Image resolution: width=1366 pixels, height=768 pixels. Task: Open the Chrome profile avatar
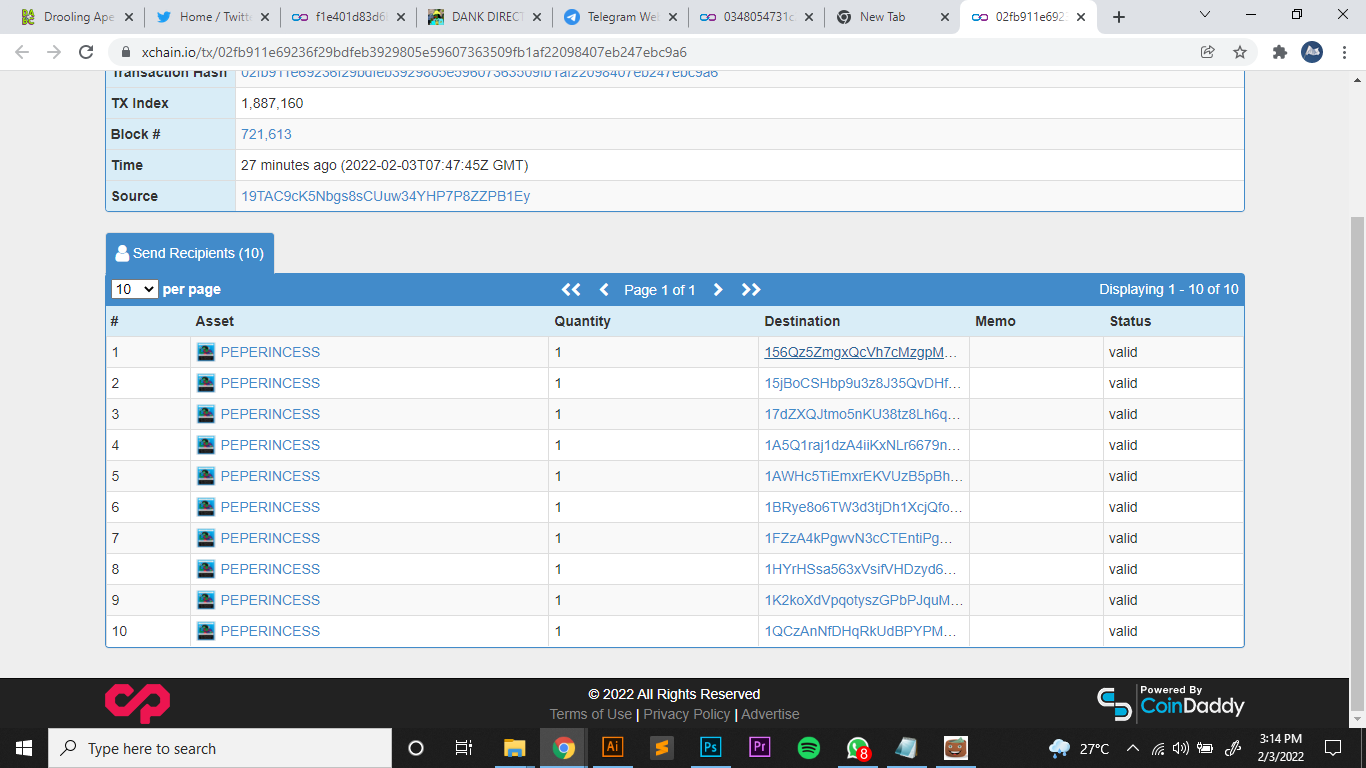pyautogui.click(x=1312, y=52)
